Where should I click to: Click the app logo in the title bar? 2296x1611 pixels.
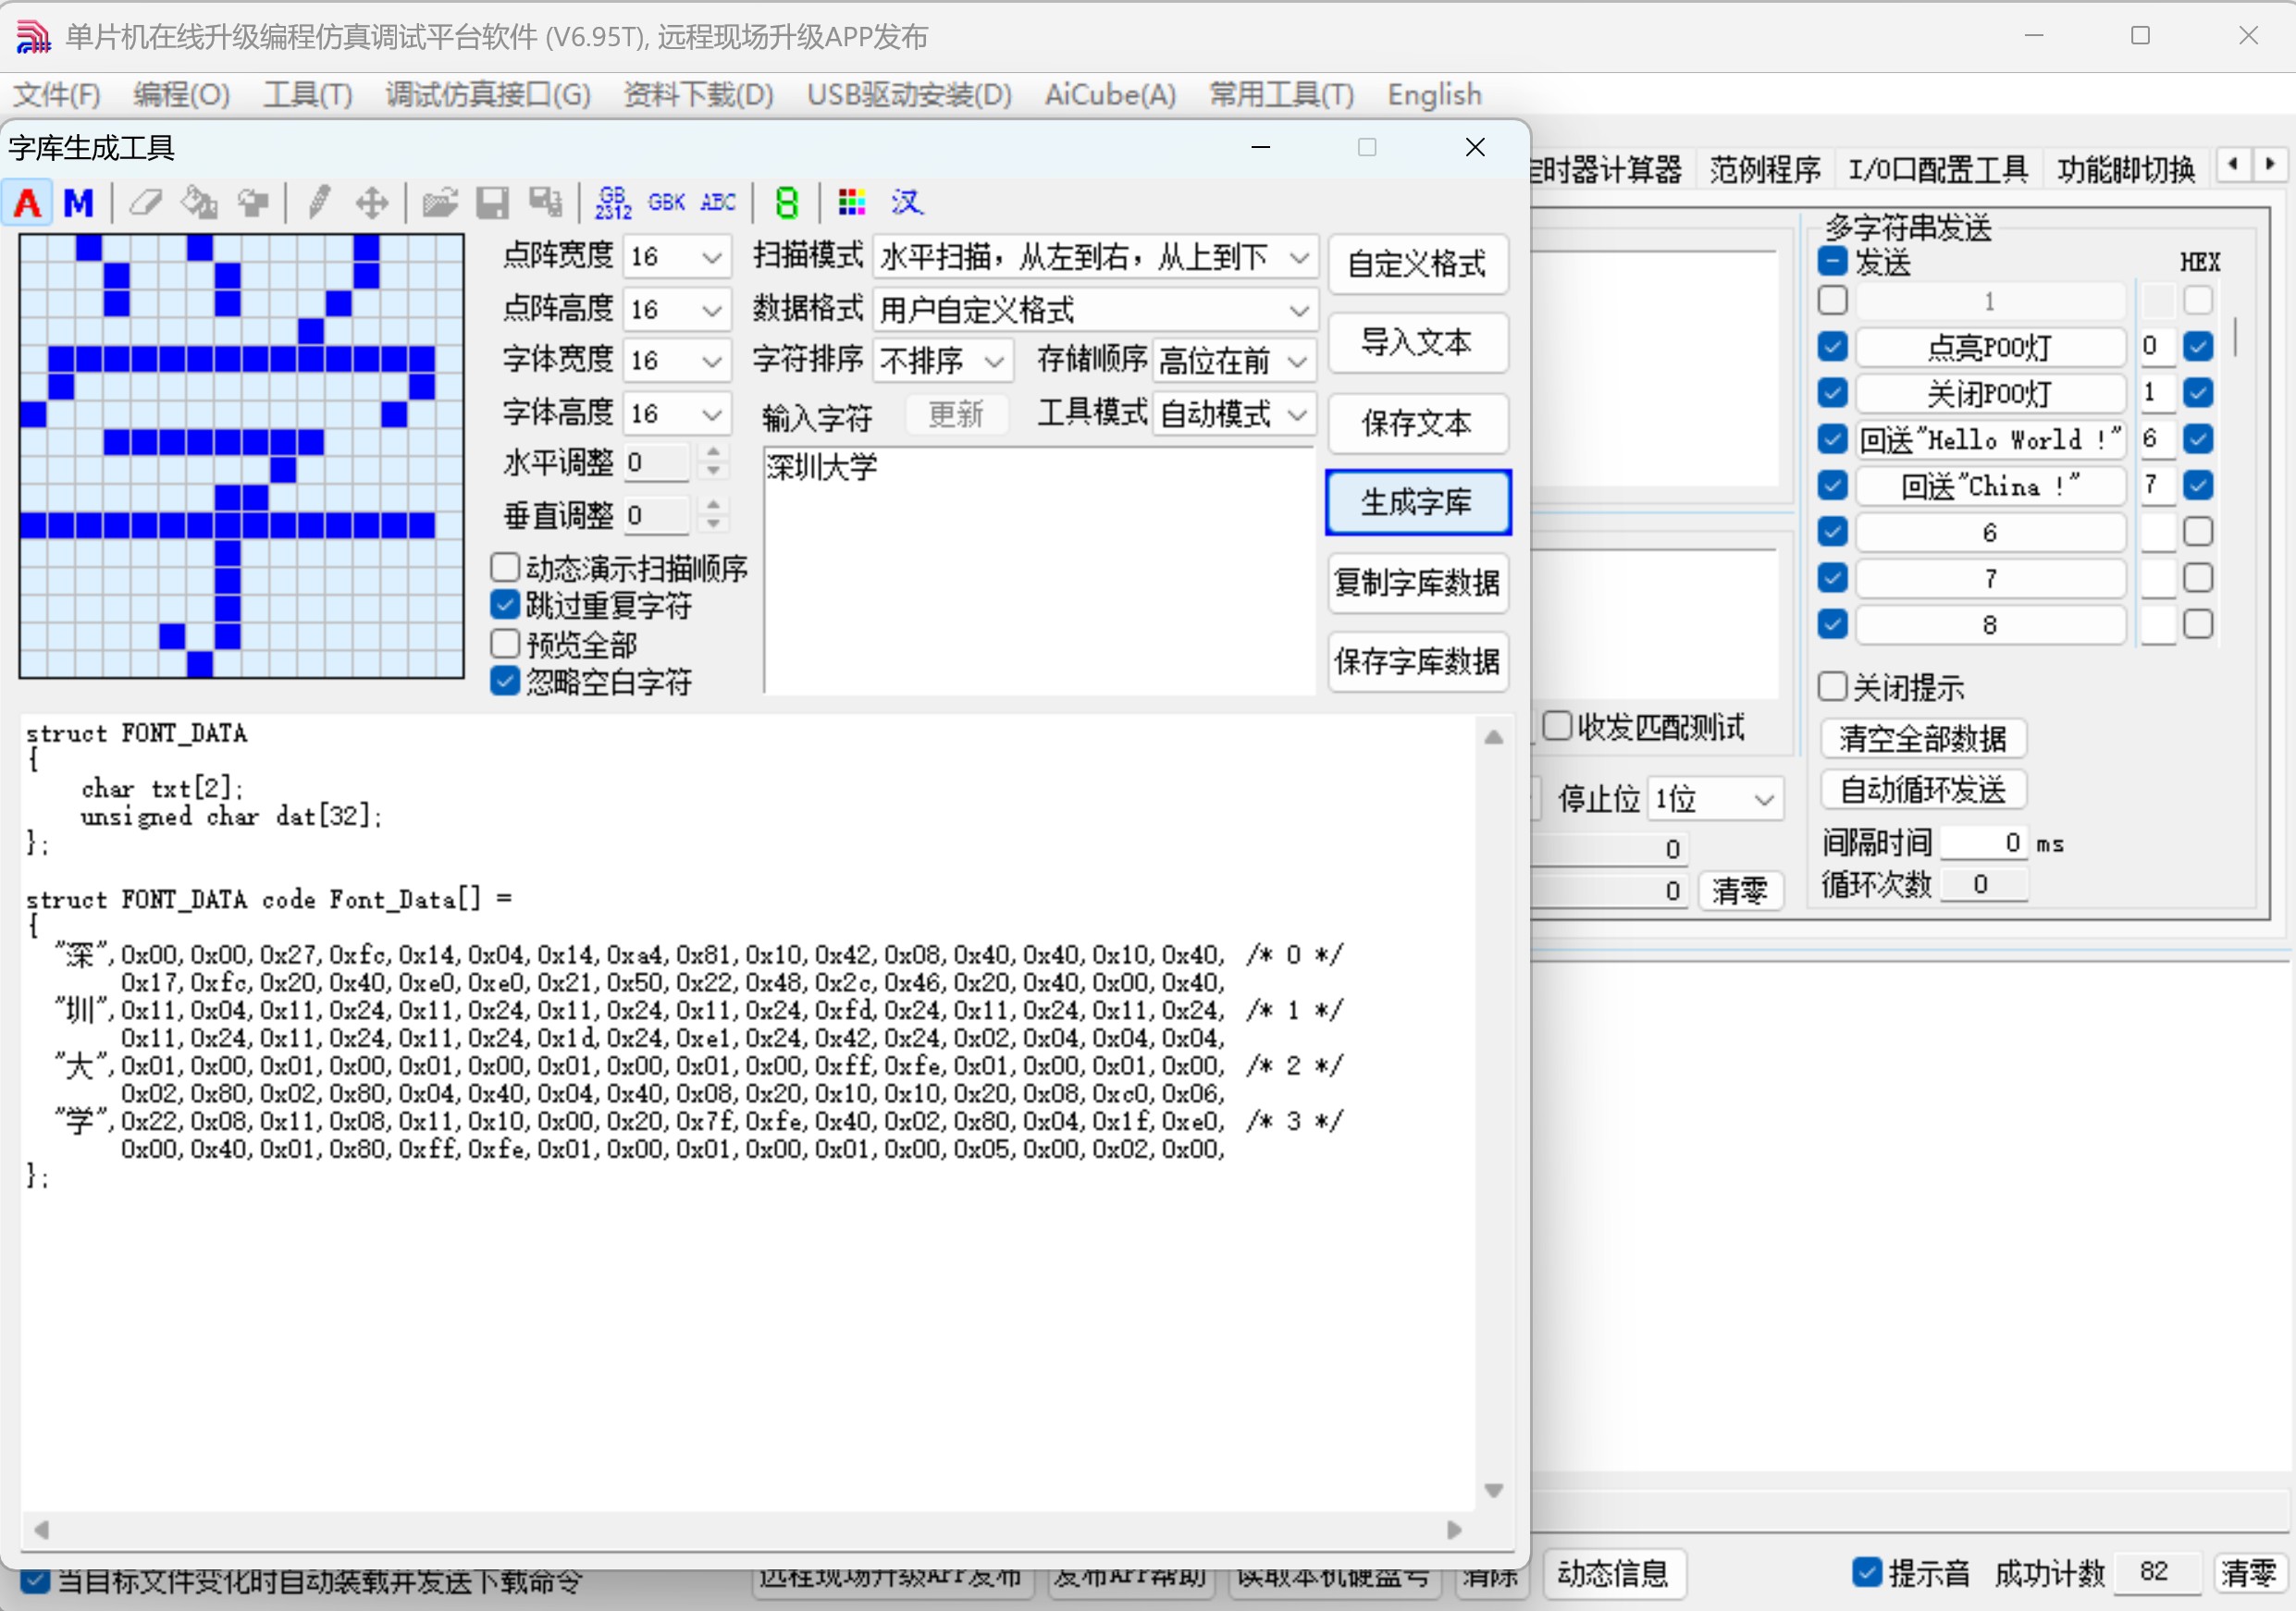(33, 37)
